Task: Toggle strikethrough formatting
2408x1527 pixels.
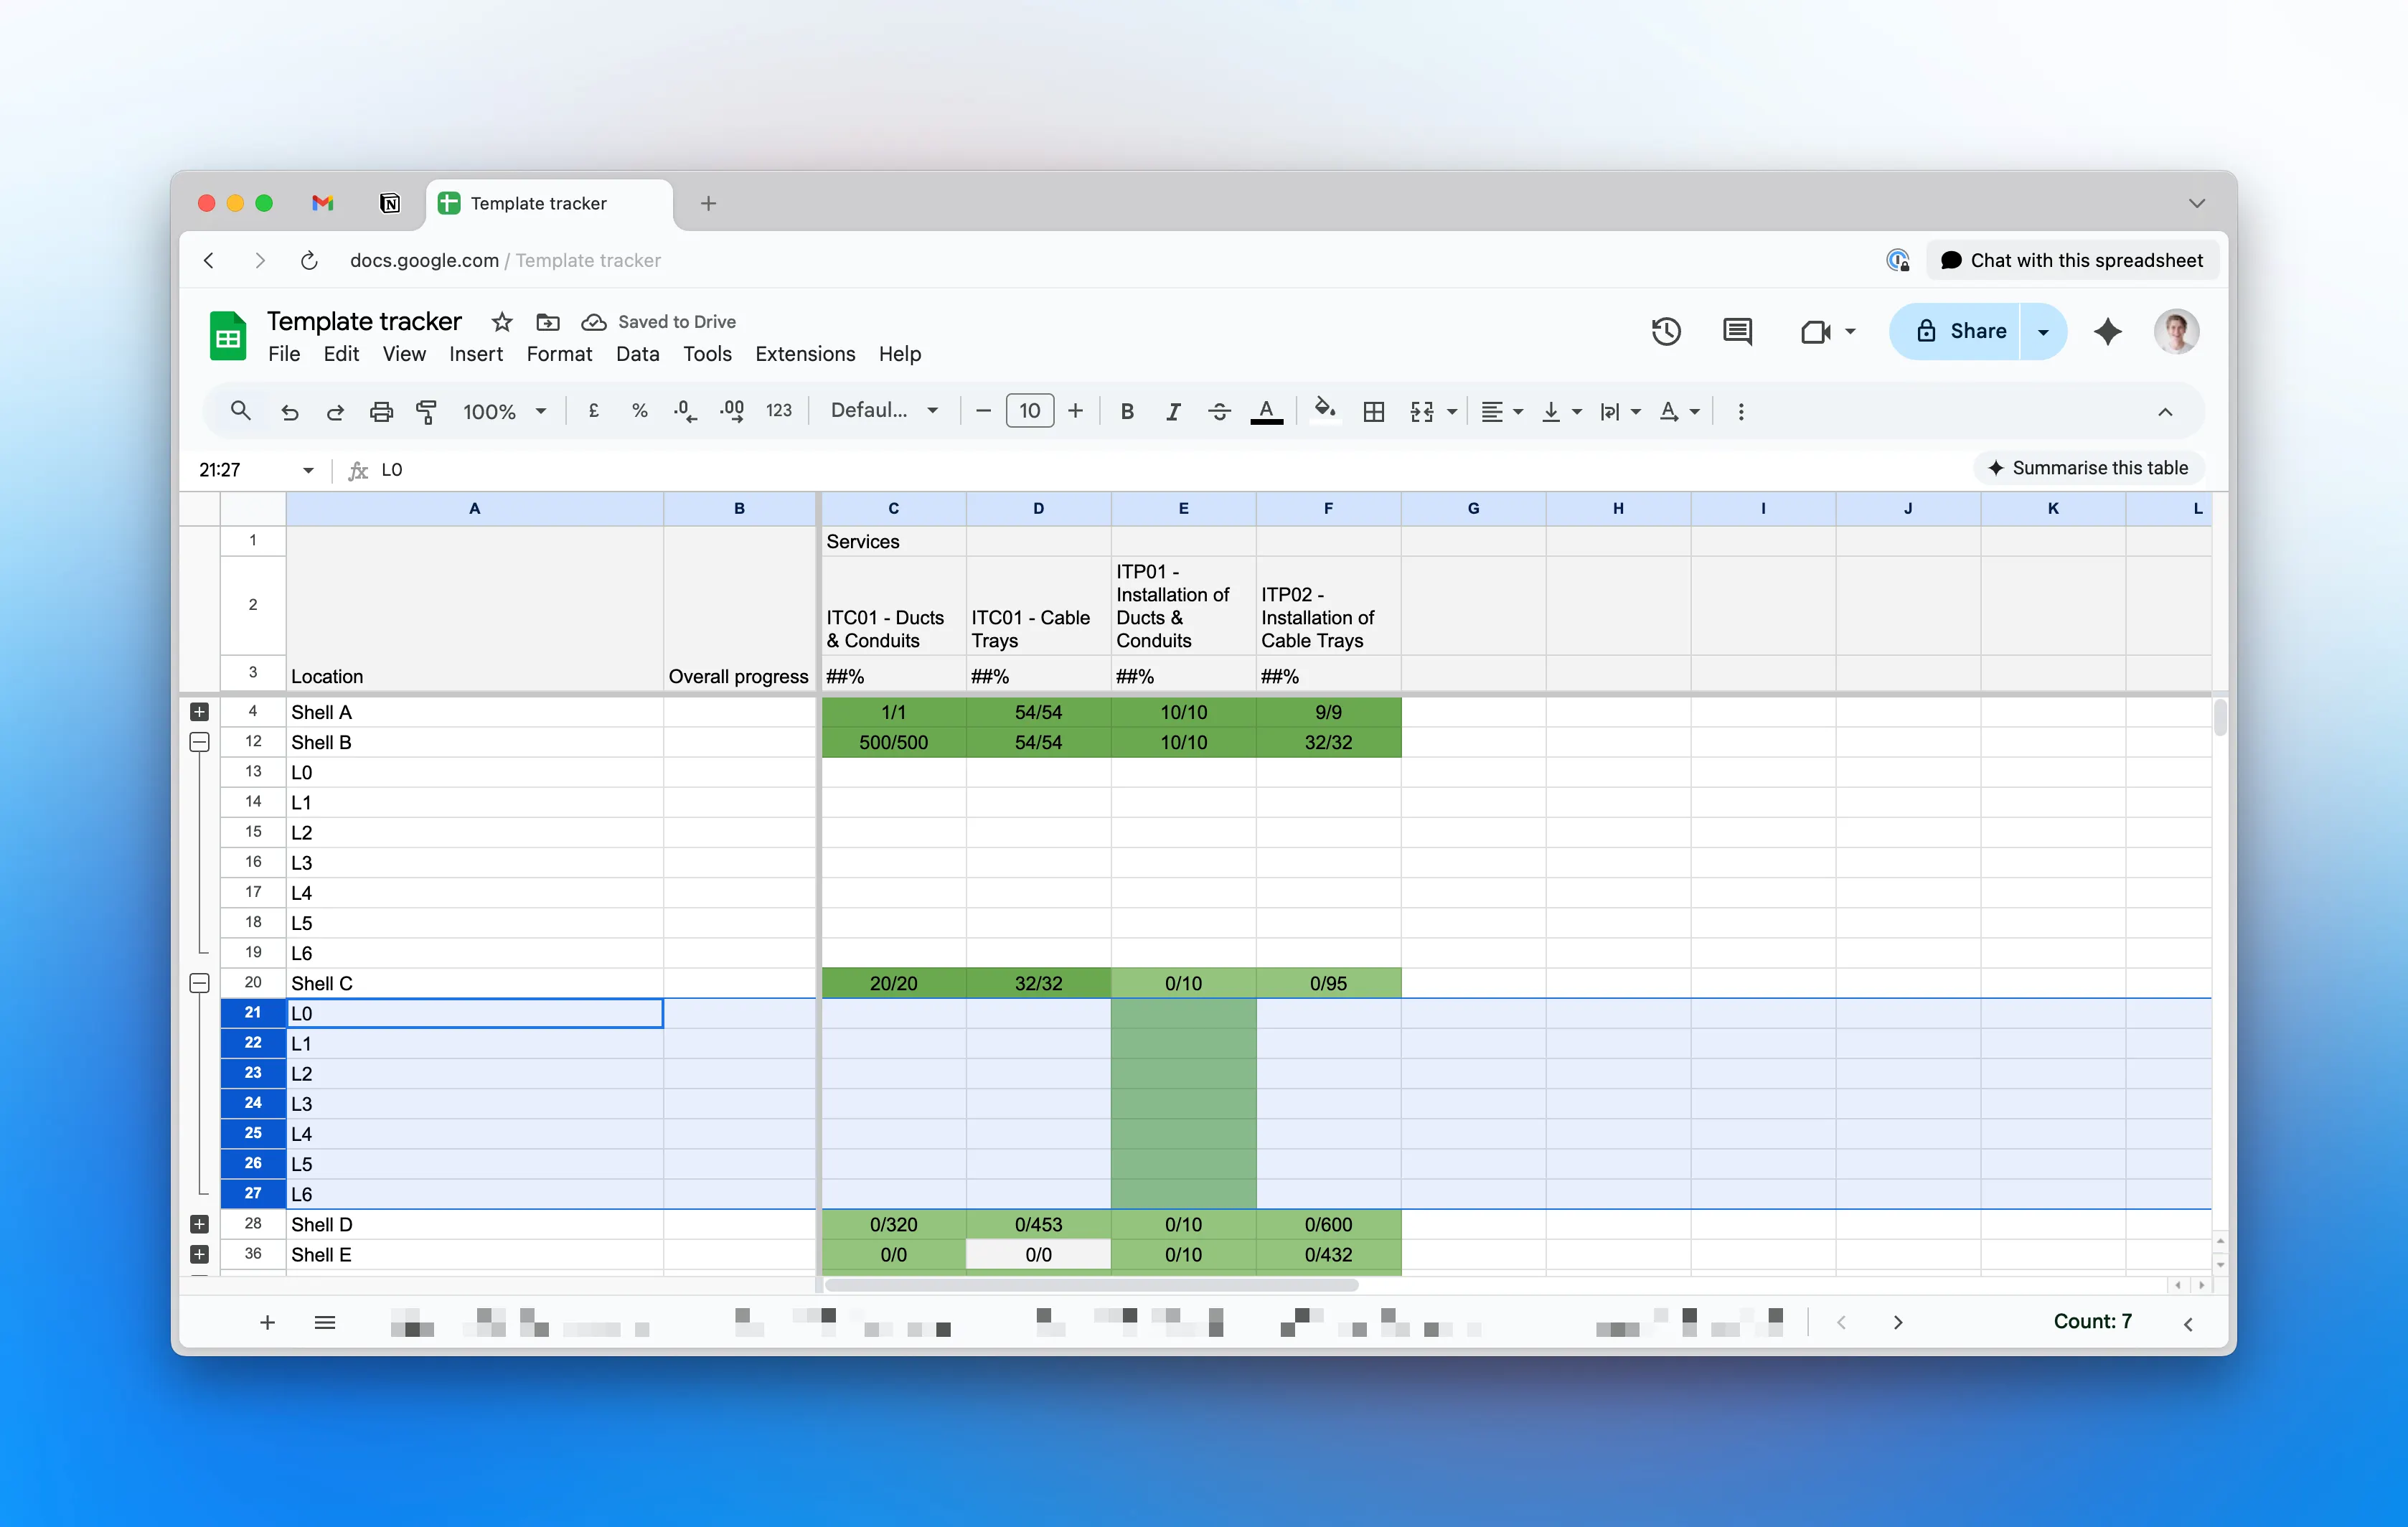Action: click(1219, 411)
